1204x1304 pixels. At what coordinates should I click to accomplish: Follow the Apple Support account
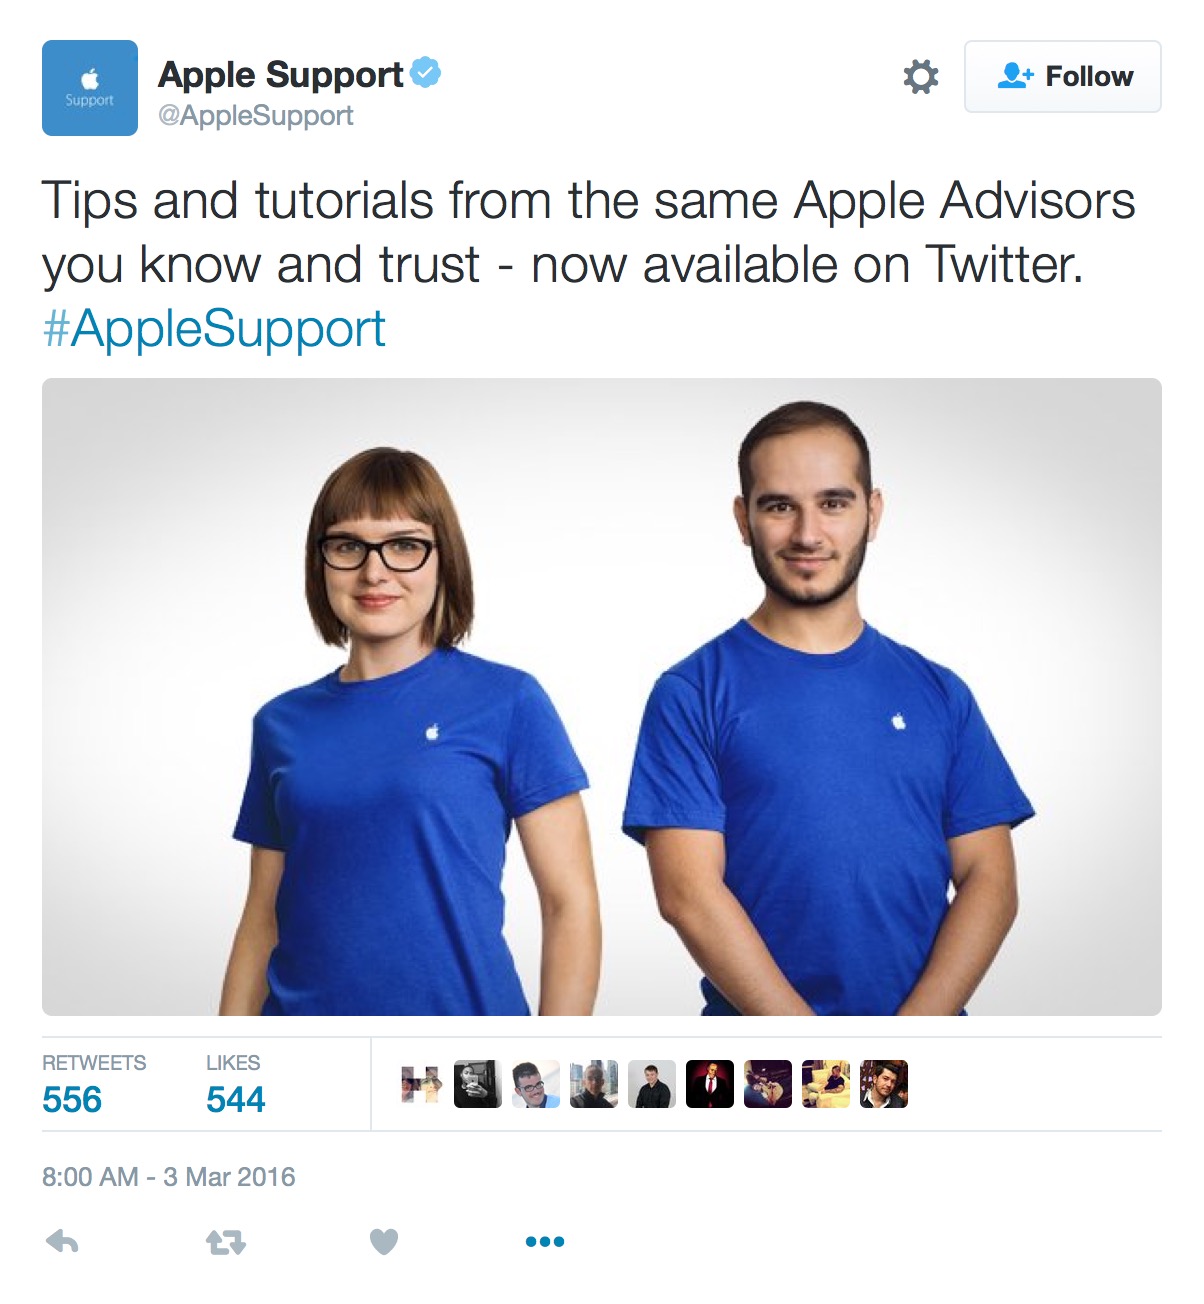(x=1062, y=76)
